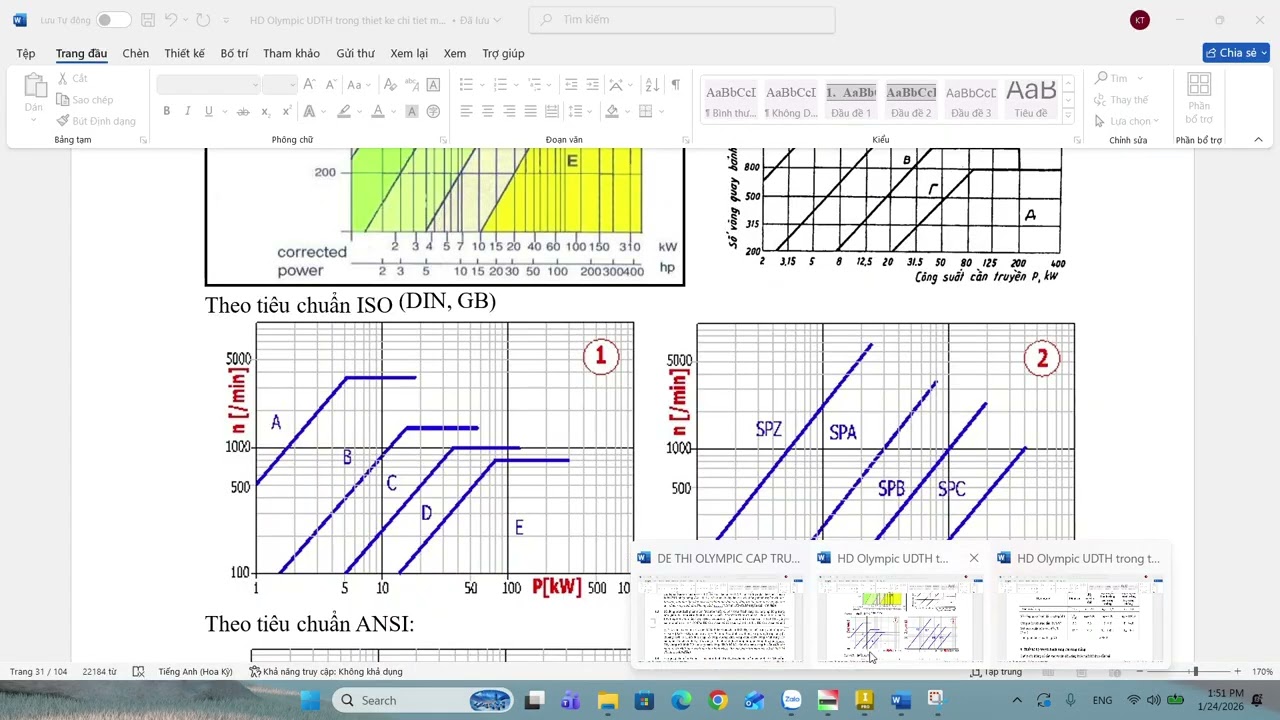Align text right
Screen dimensions: 1280x720
click(509, 111)
